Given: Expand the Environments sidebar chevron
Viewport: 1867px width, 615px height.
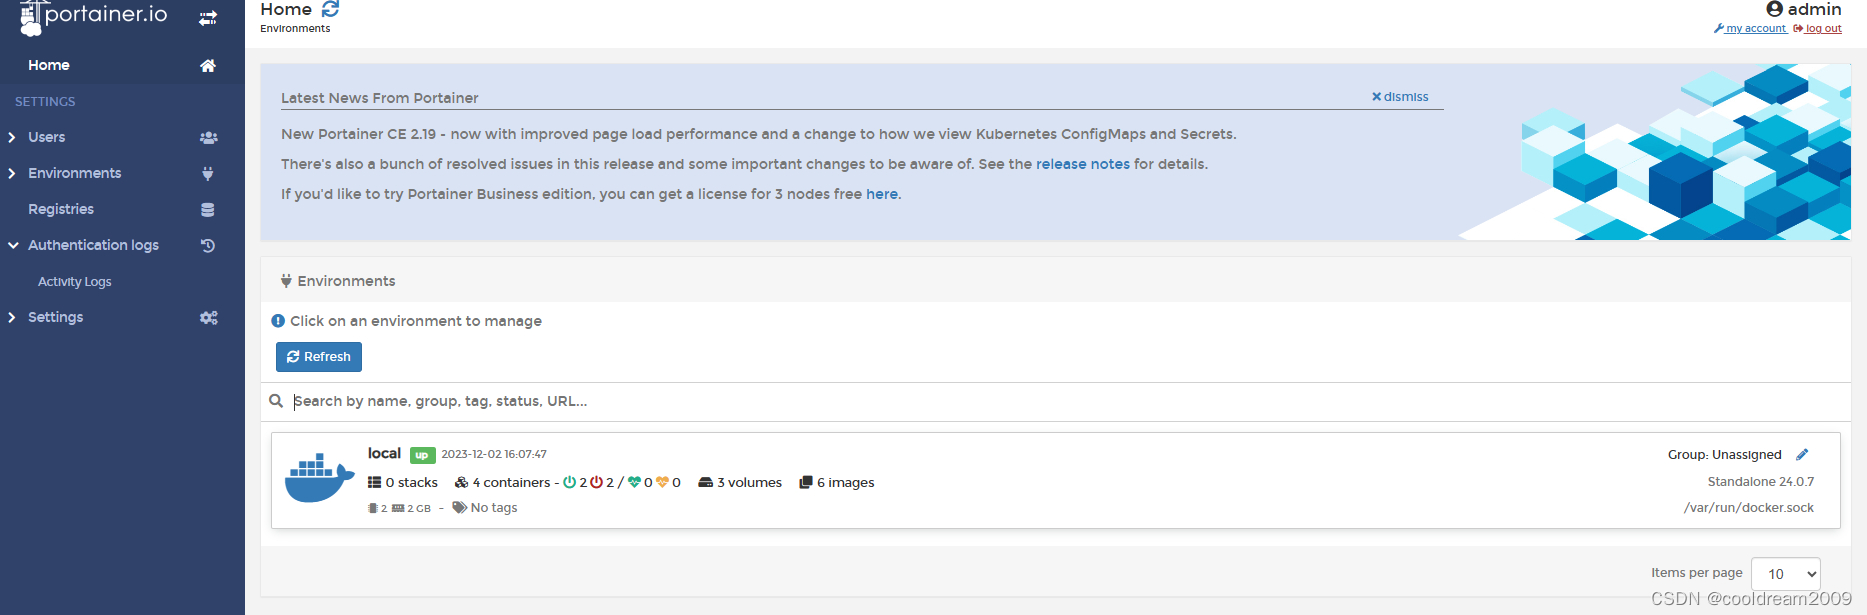Looking at the screenshot, I should click(x=12, y=174).
